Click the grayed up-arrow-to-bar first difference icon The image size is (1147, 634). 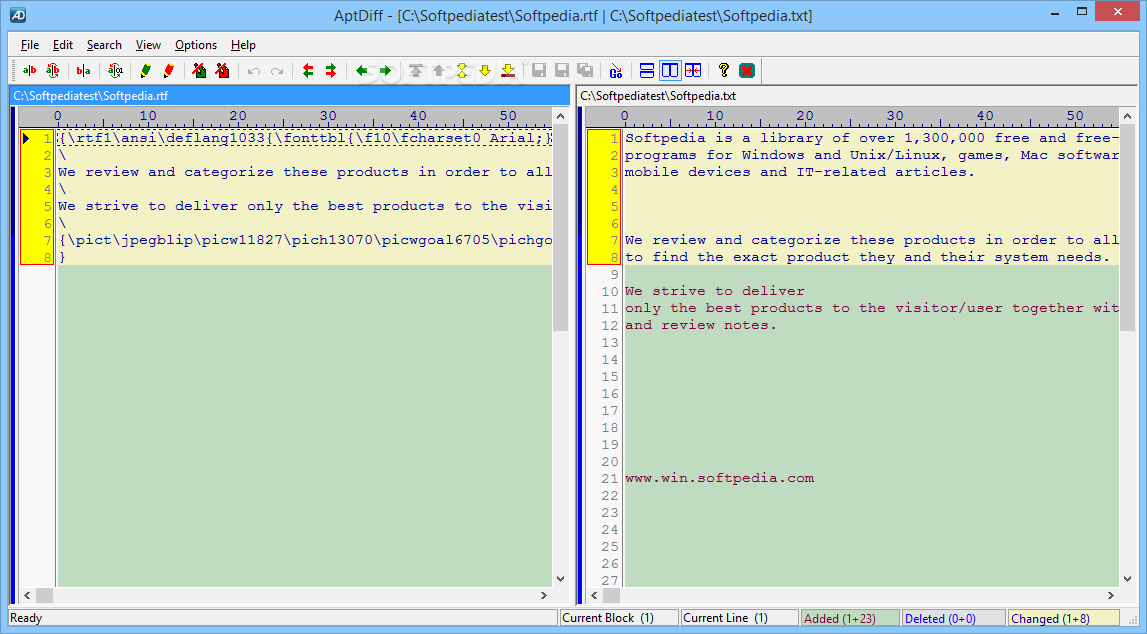[415, 70]
